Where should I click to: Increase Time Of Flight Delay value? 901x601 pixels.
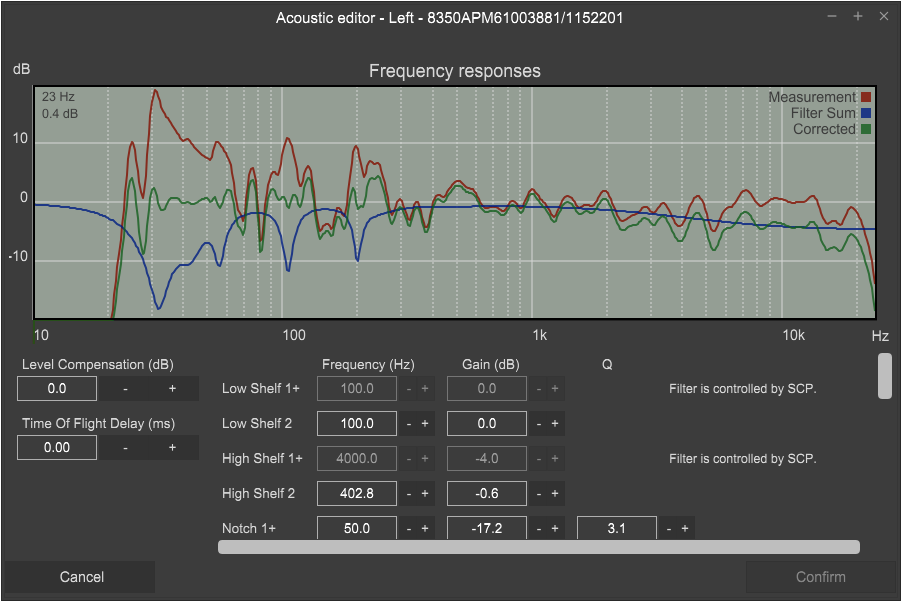coord(172,448)
